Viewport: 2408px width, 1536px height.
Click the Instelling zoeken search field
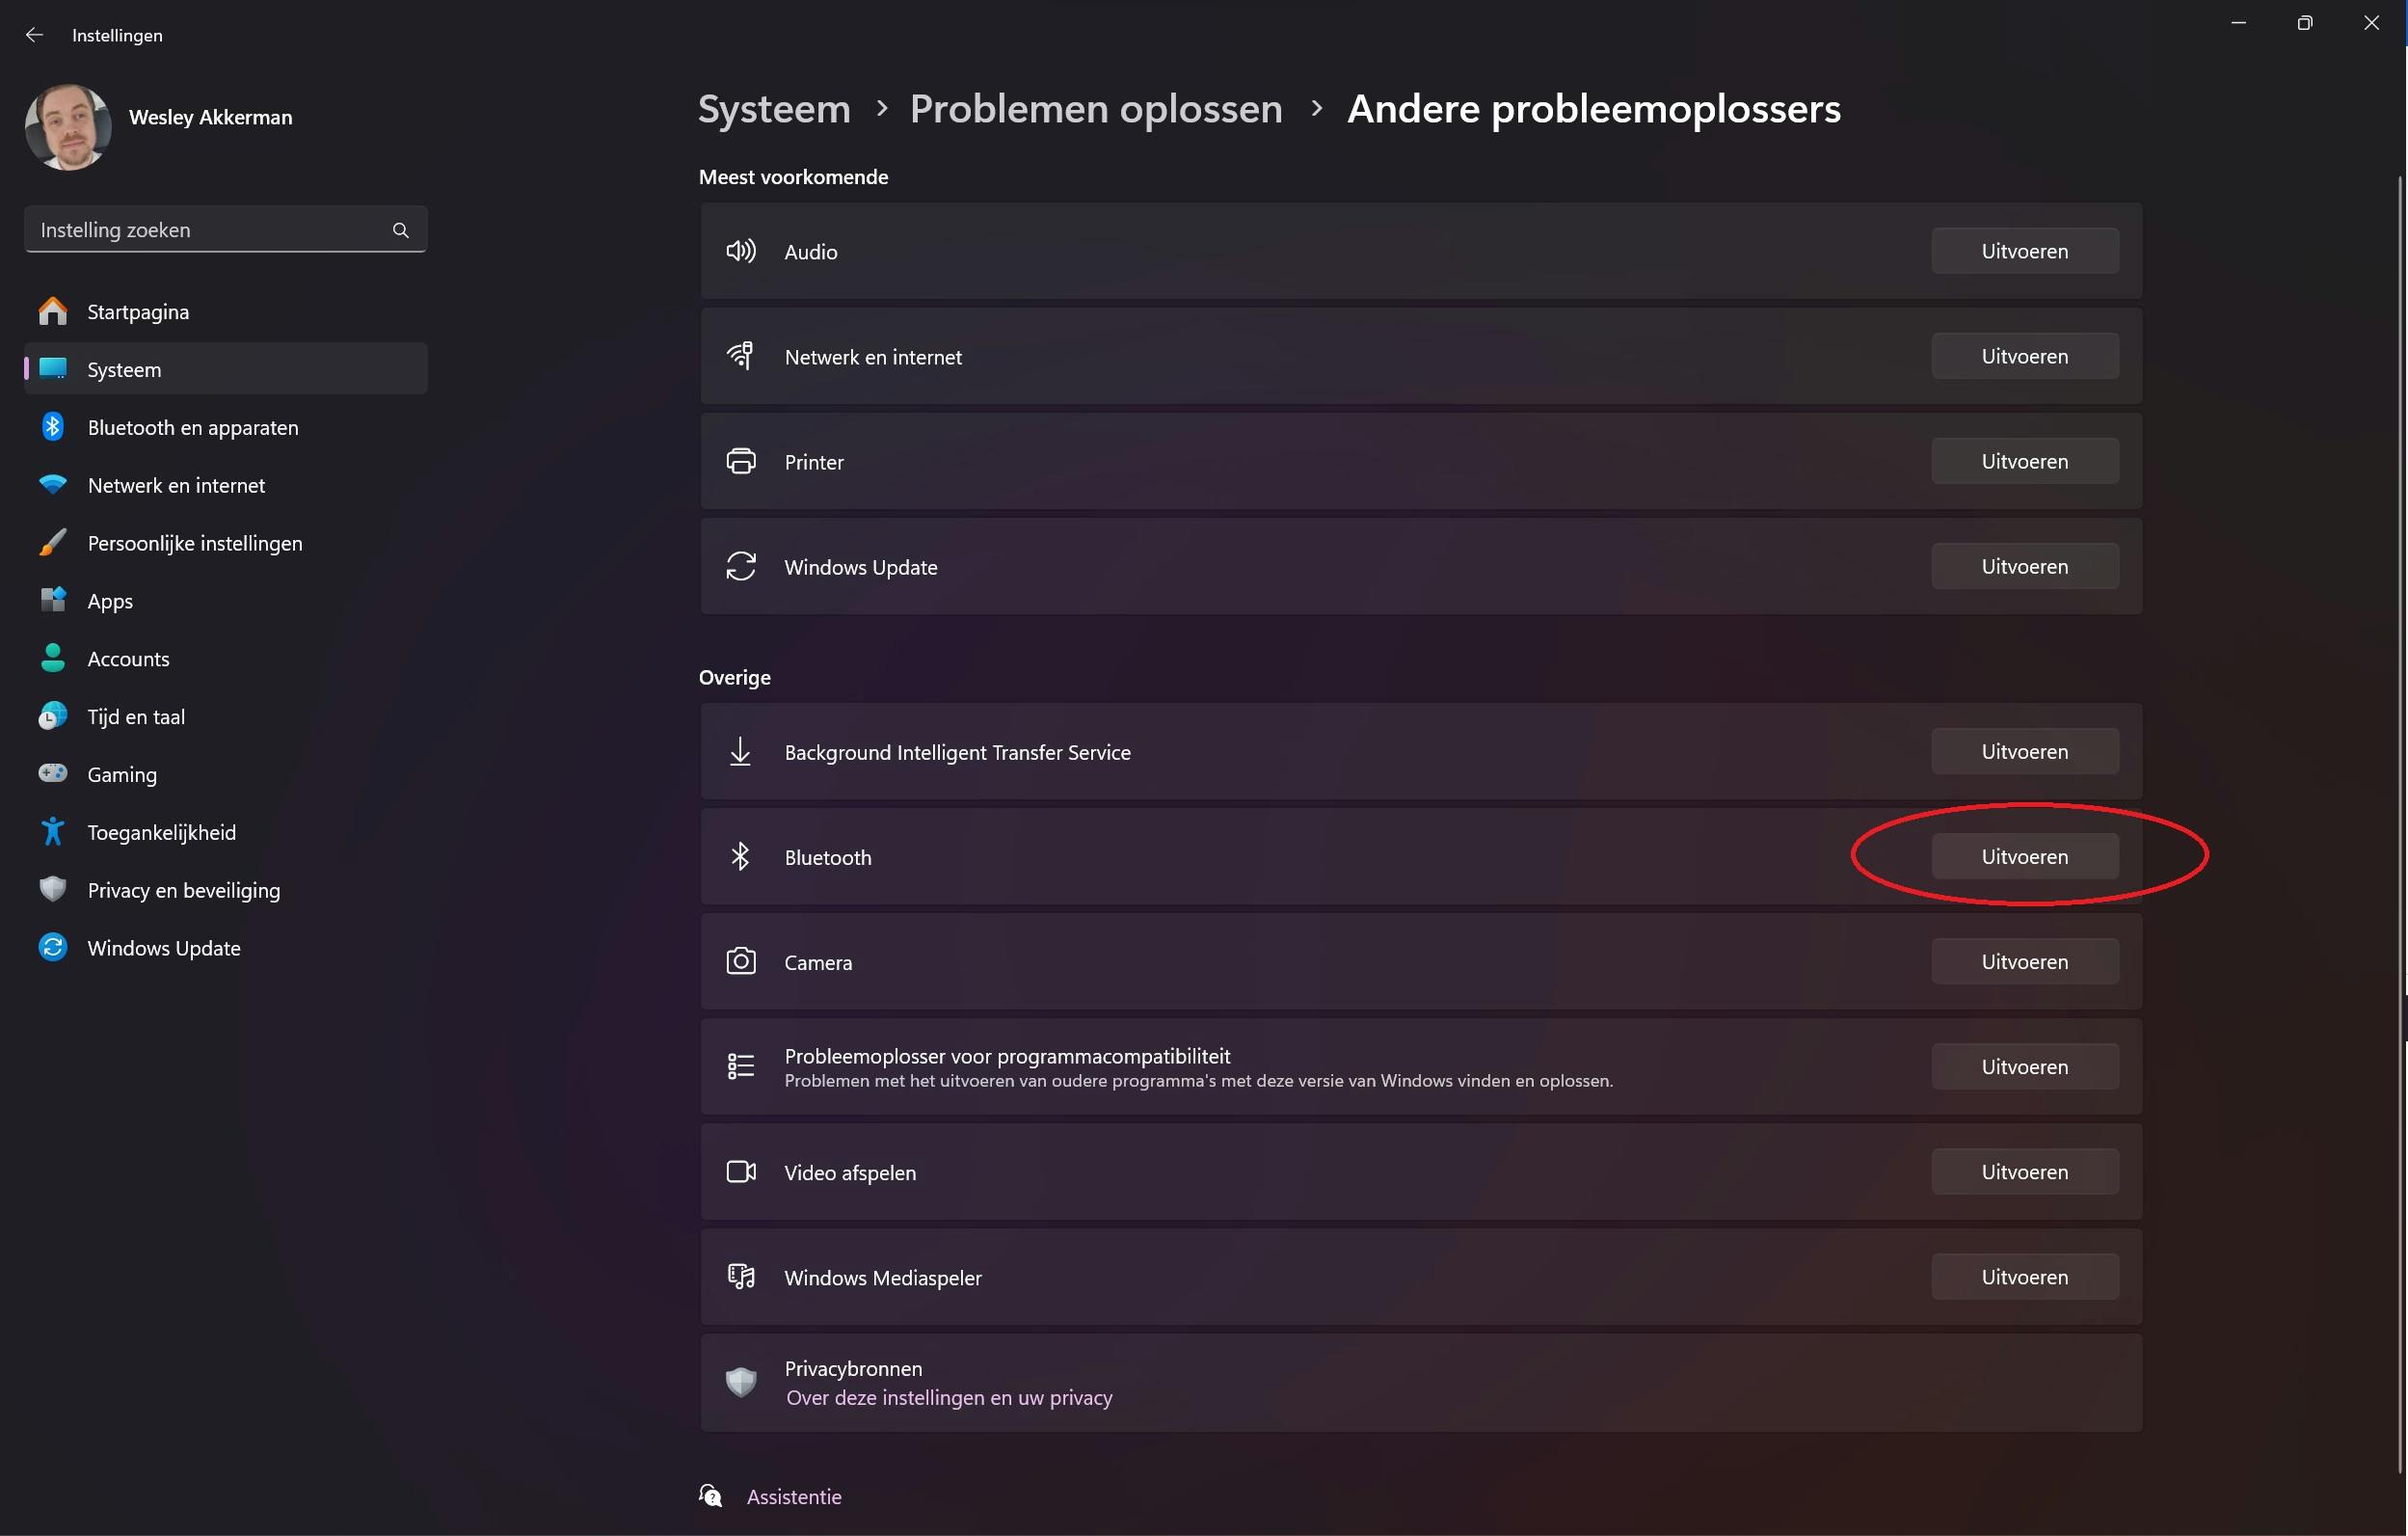(210, 230)
